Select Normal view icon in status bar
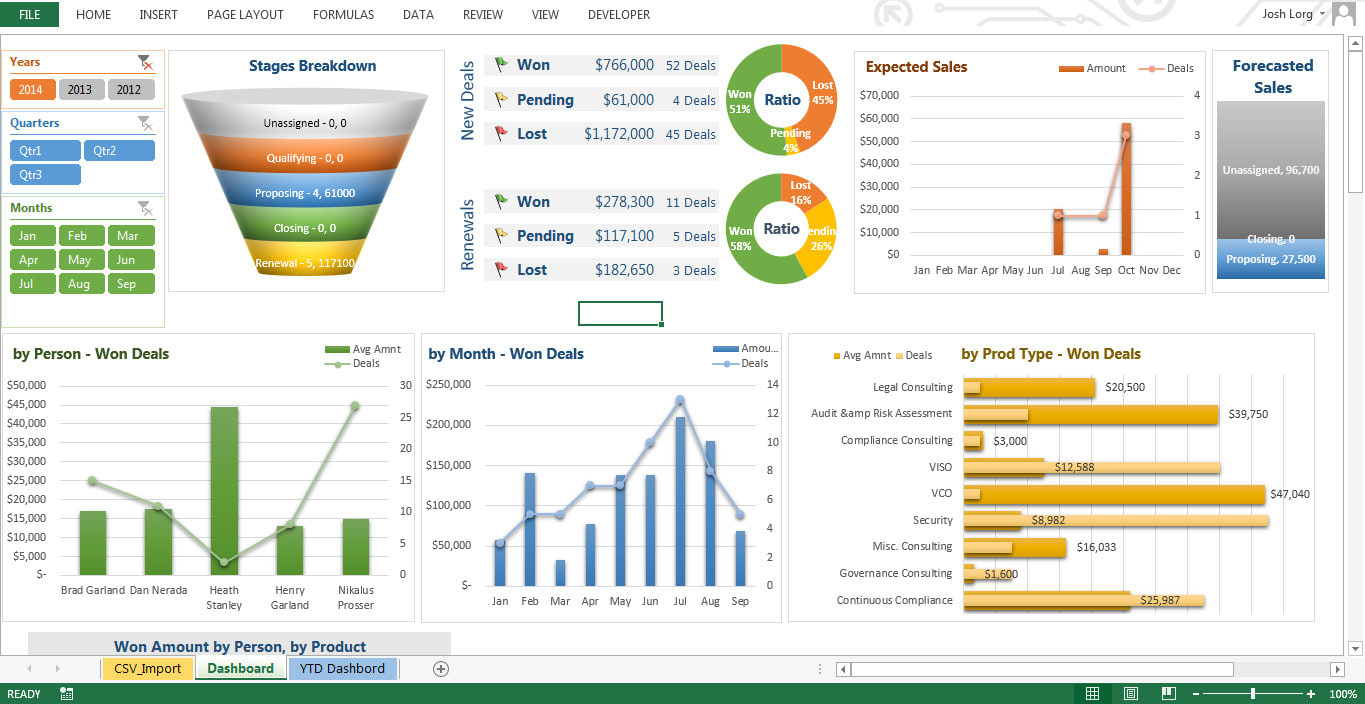 click(1093, 694)
